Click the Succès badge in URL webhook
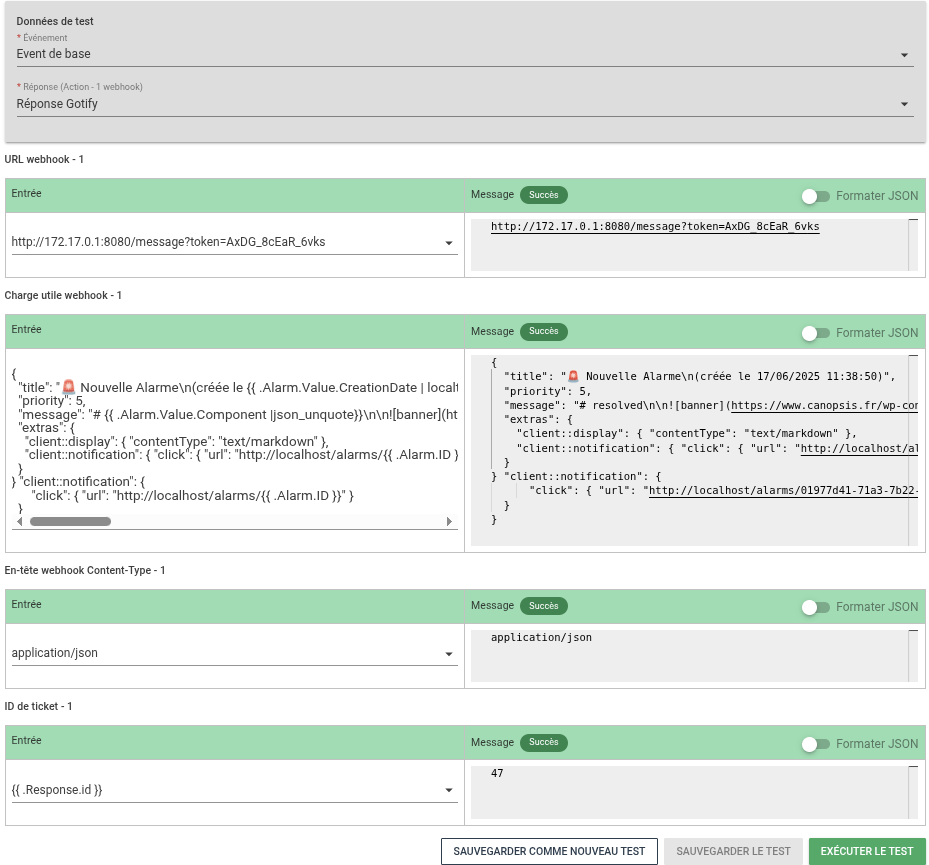Screen dimensions: 929x865 [x=543, y=196]
